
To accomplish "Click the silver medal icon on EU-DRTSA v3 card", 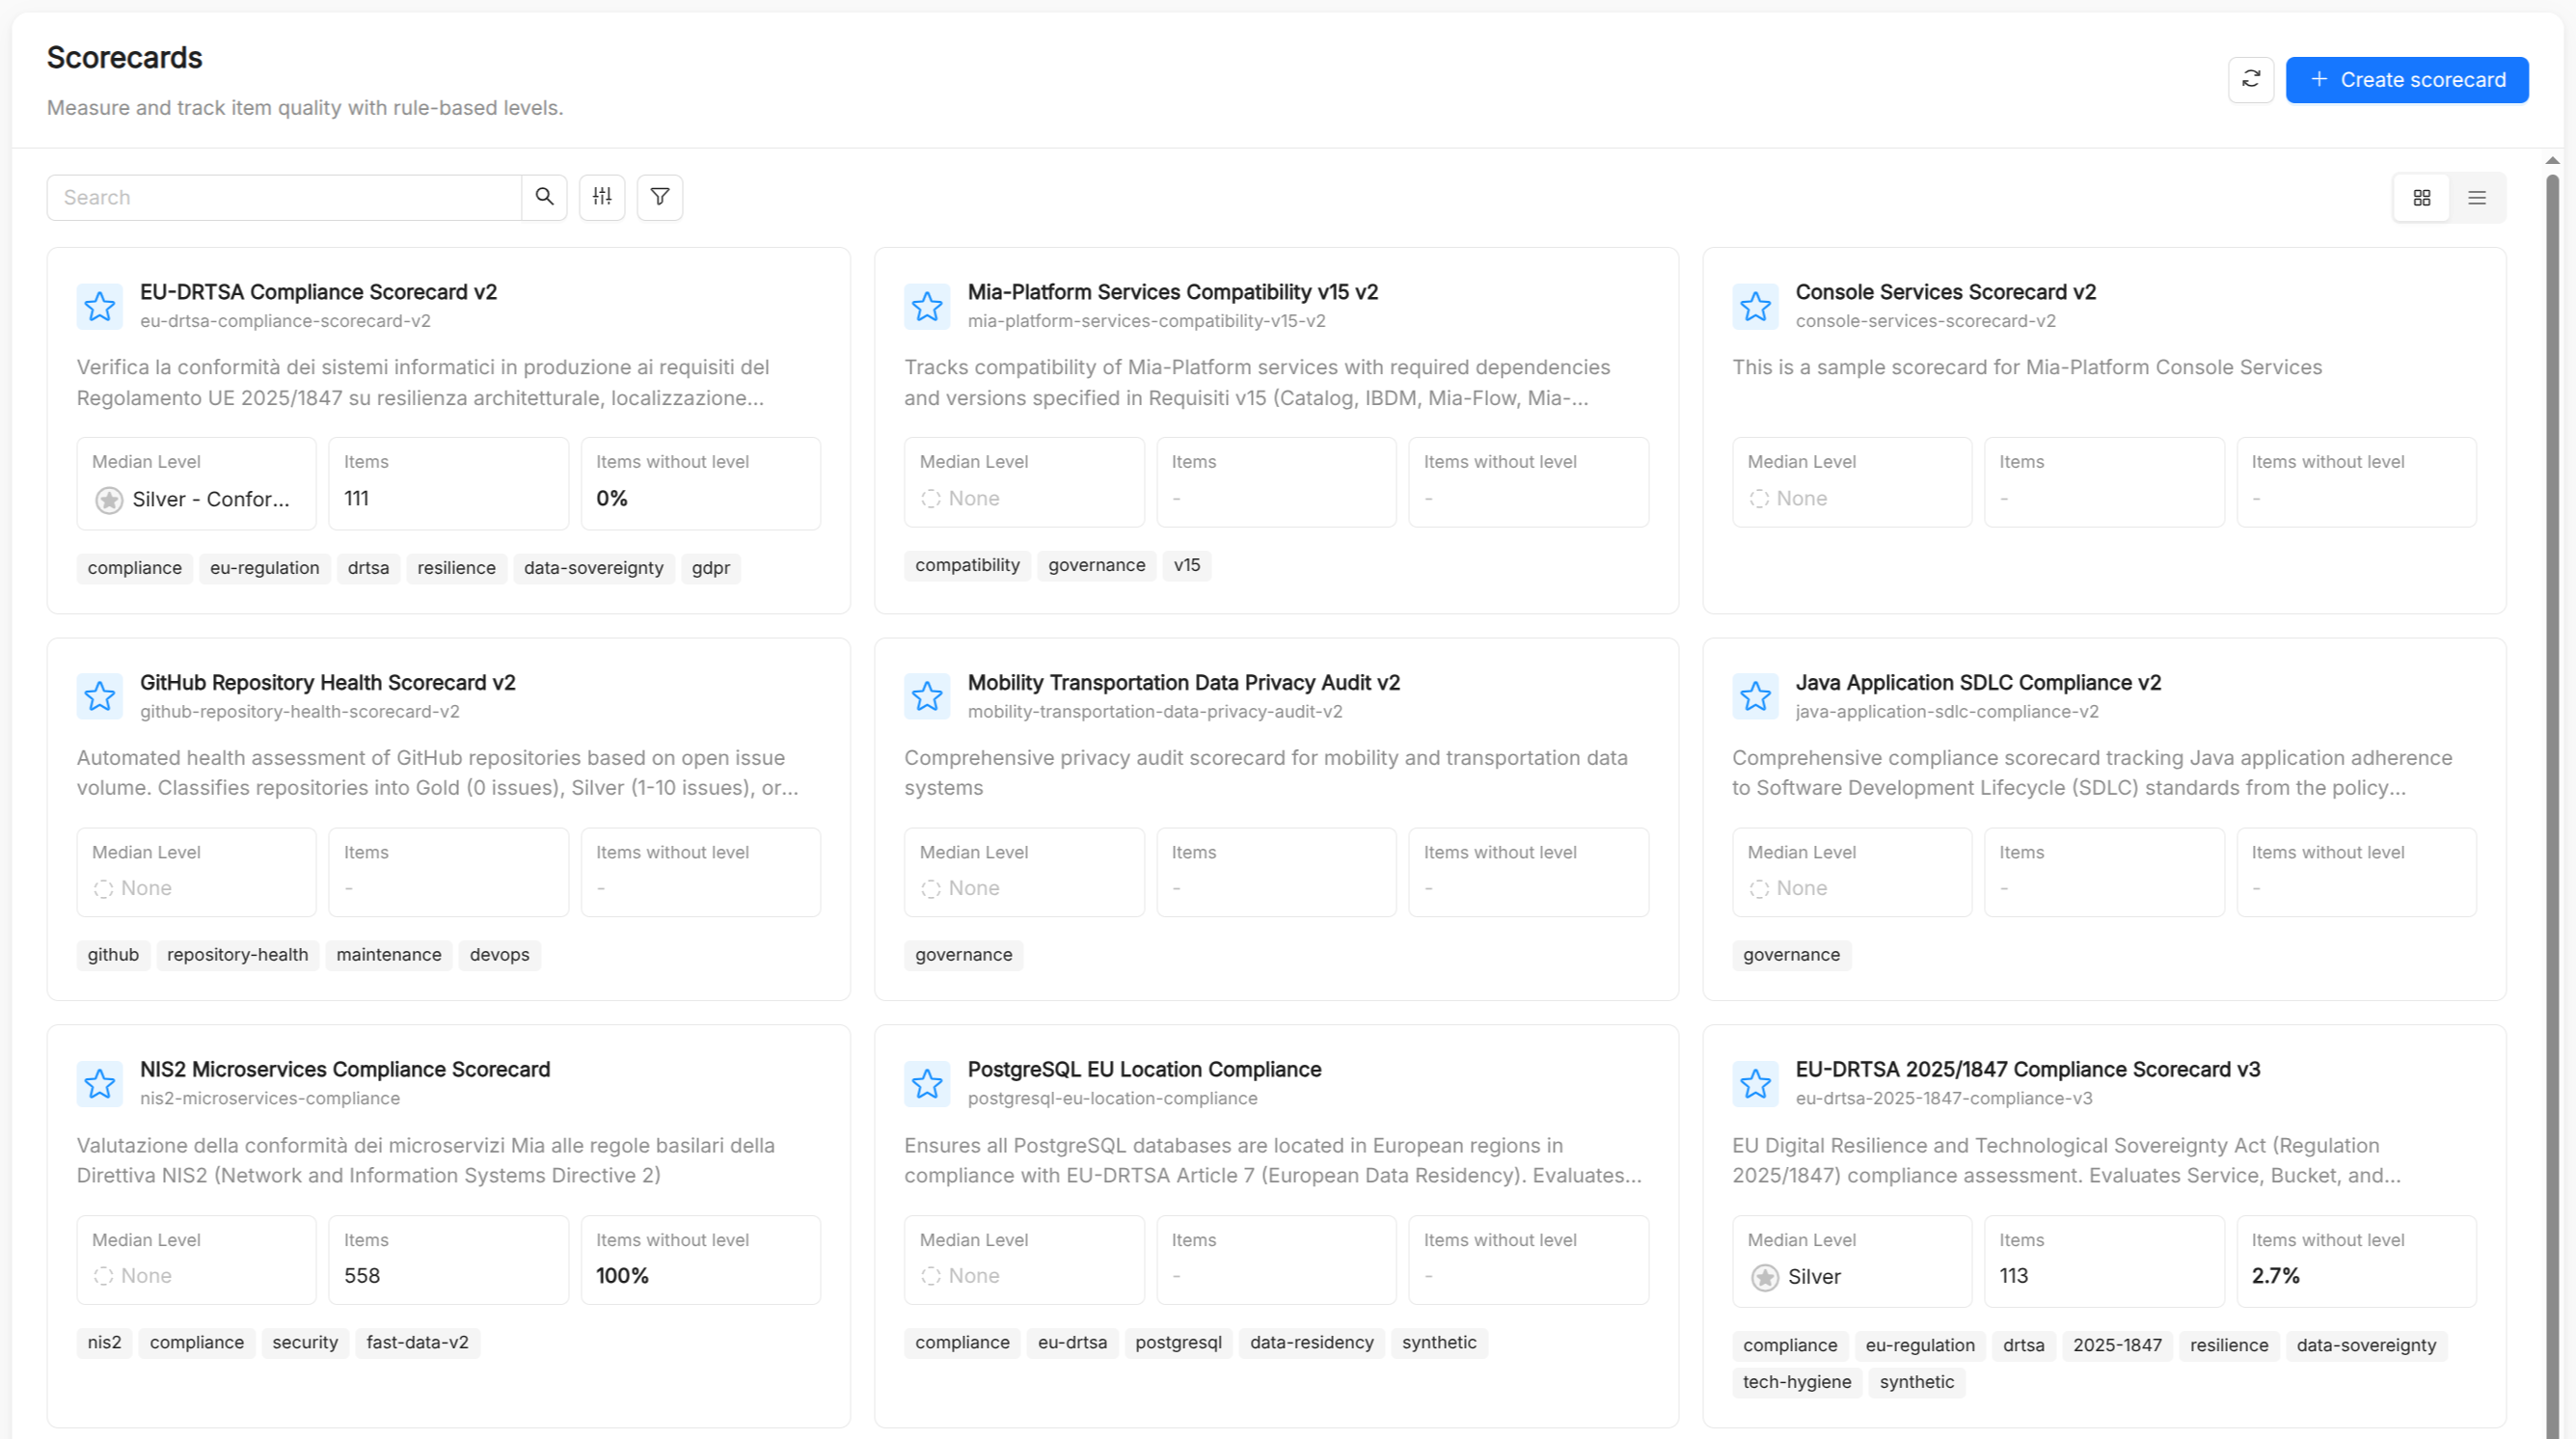I will click(1764, 1277).
